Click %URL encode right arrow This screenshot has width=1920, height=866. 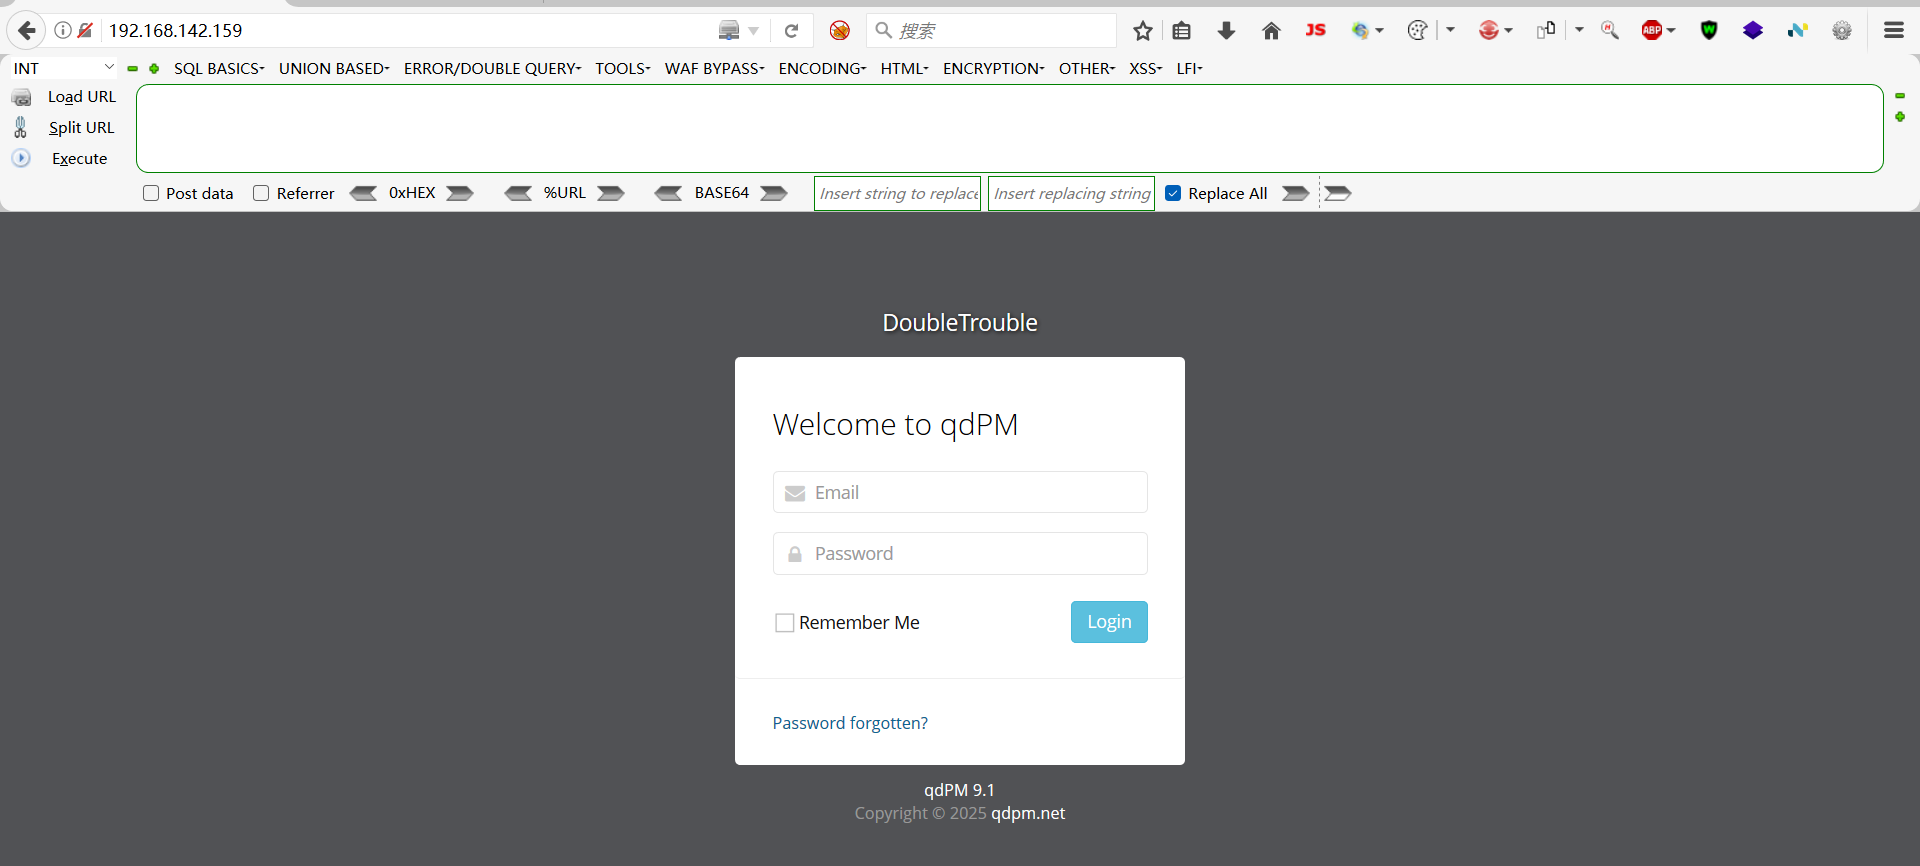click(611, 193)
